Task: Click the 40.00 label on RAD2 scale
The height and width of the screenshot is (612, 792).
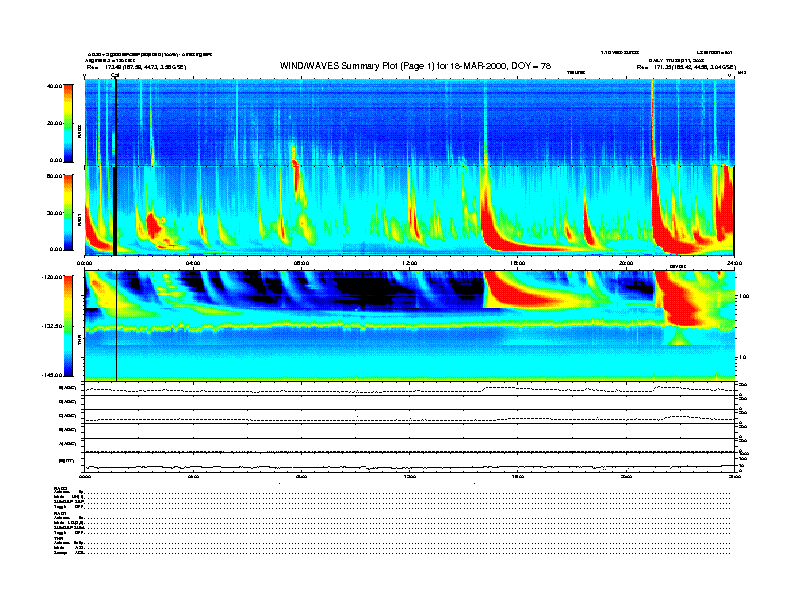Action: [55, 86]
